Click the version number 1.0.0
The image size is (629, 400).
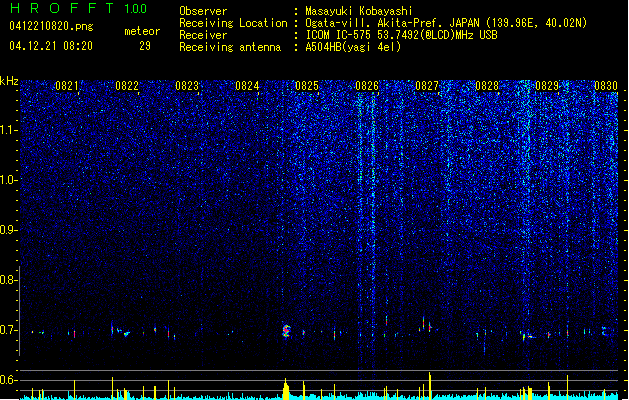[x=136, y=8]
